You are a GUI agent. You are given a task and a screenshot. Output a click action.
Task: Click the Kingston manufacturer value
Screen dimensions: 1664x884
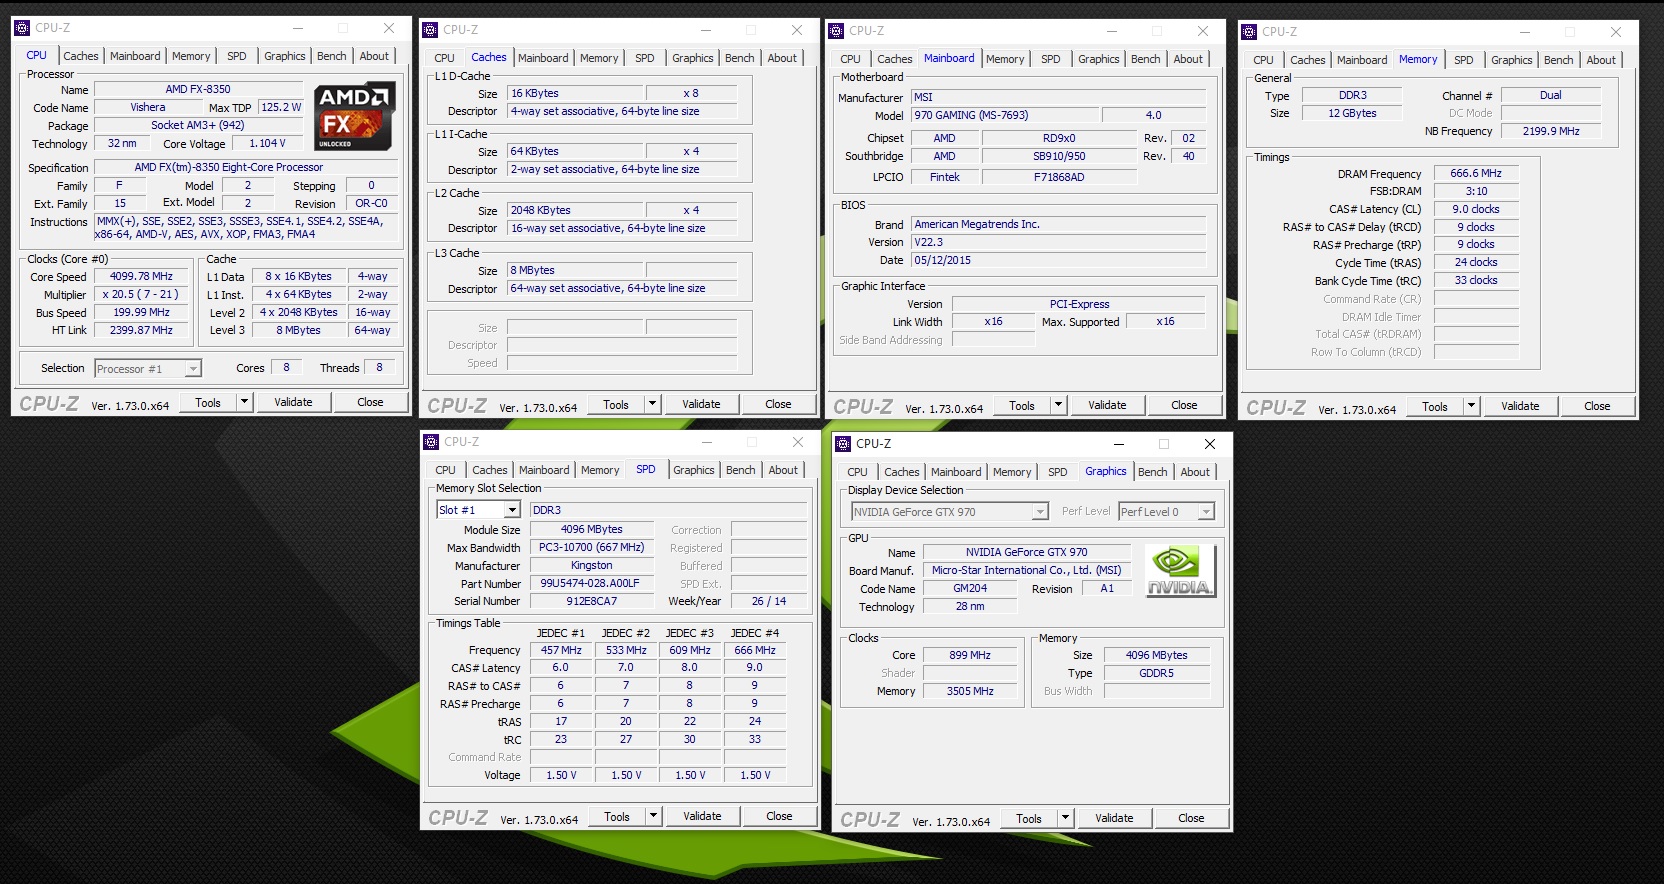tap(592, 565)
